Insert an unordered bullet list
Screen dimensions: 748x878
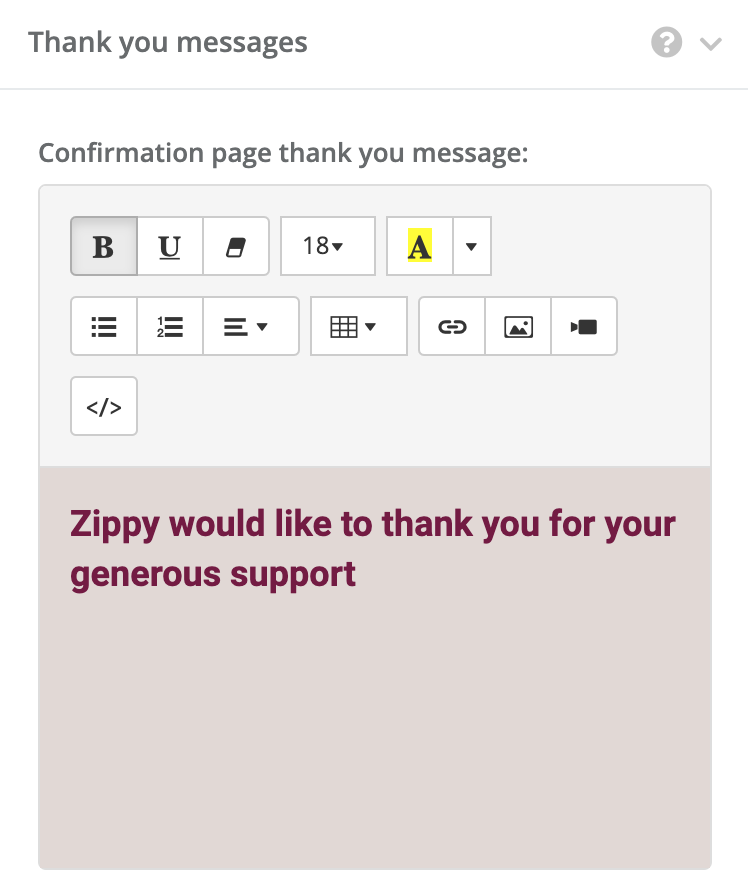tap(104, 326)
